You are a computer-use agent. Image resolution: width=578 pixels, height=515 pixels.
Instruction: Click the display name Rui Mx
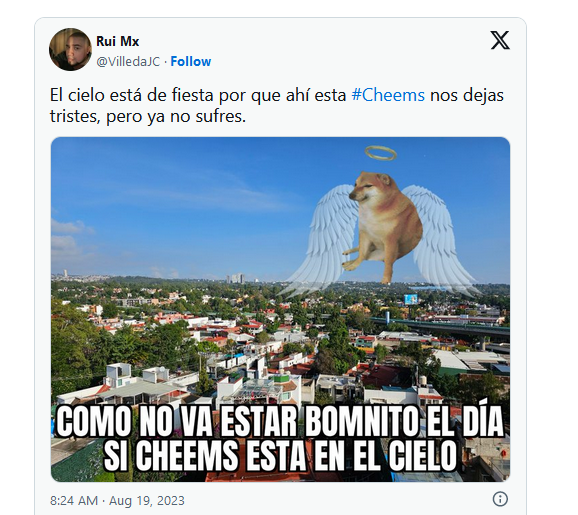pos(117,41)
